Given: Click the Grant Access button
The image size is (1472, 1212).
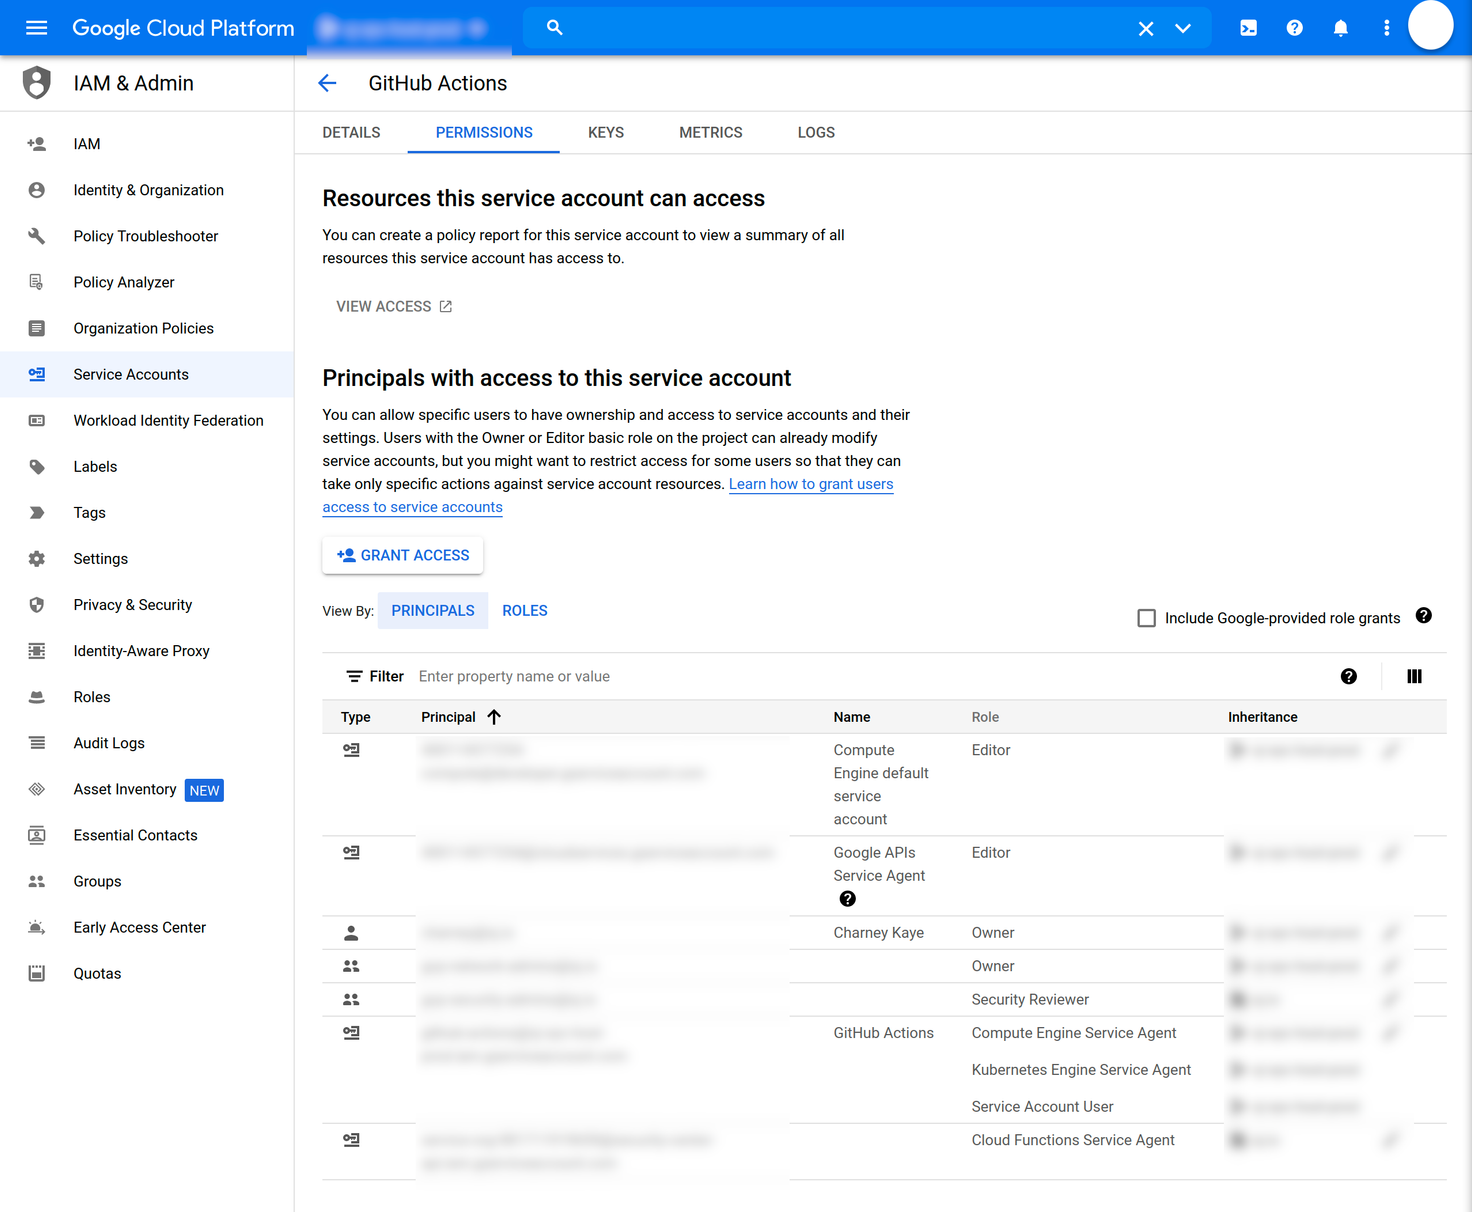Looking at the screenshot, I should 403,555.
